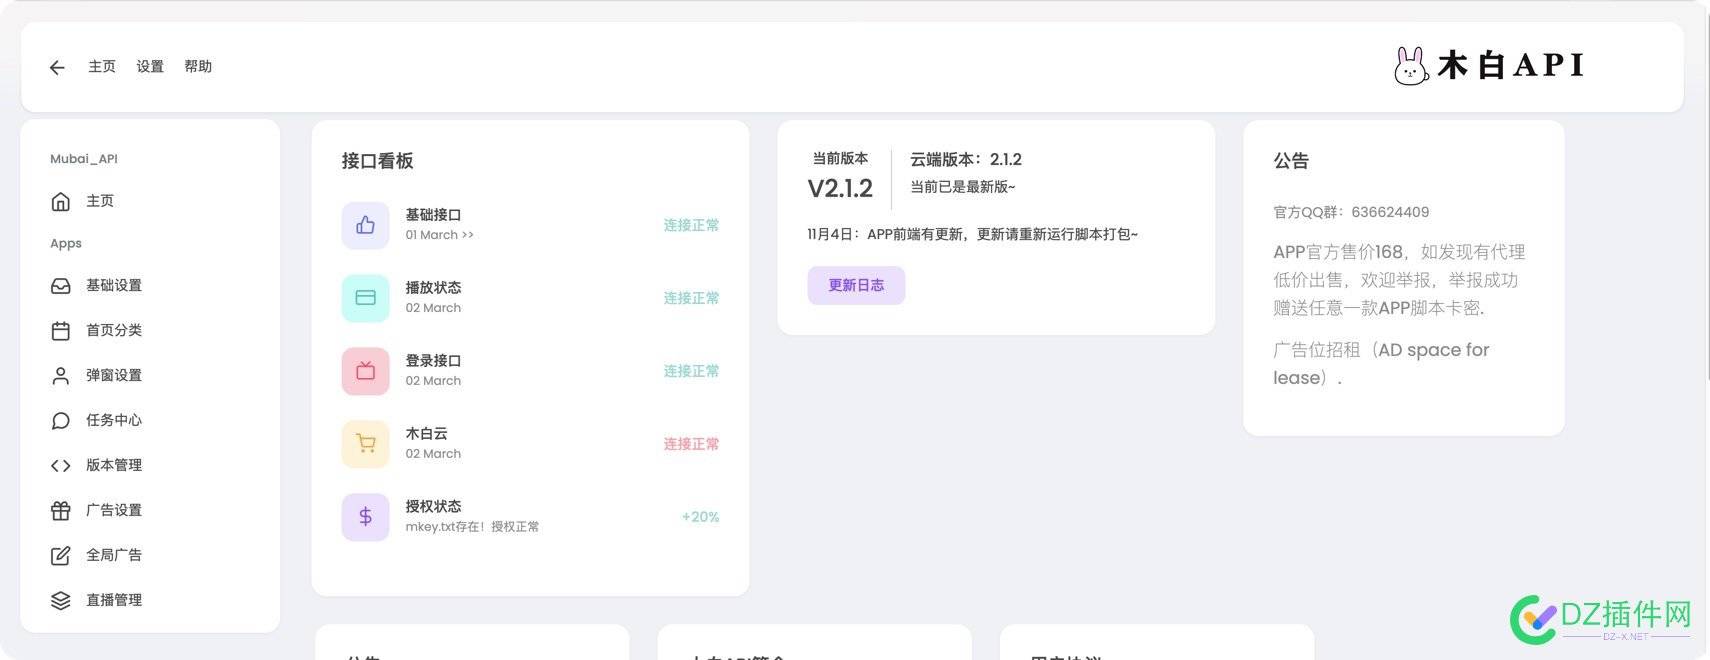The width and height of the screenshot is (1710, 660).
Task: Click the 公告 card heading
Action: click(1291, 162)
